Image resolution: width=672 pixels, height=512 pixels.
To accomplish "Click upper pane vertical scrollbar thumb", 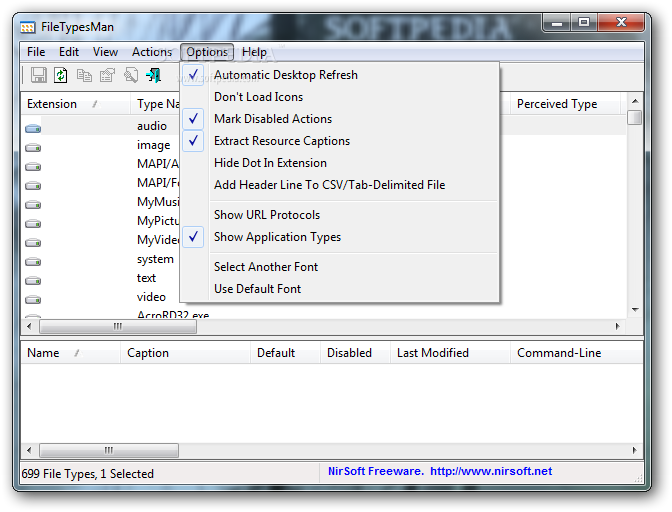I will tap(635, 117).
